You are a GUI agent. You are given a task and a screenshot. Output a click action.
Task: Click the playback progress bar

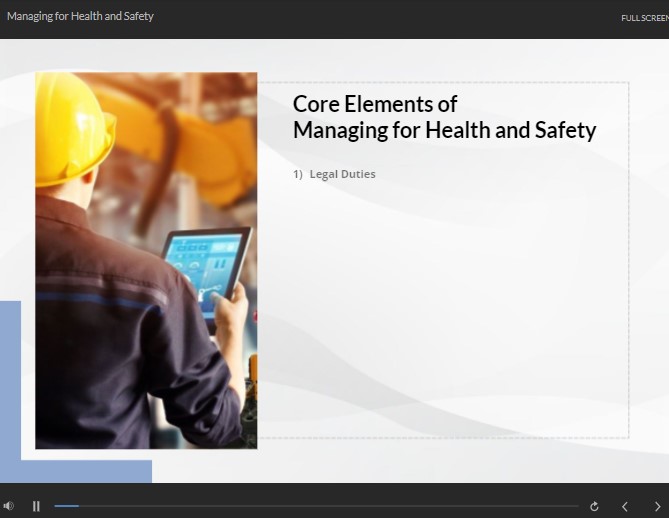point(316,506)
